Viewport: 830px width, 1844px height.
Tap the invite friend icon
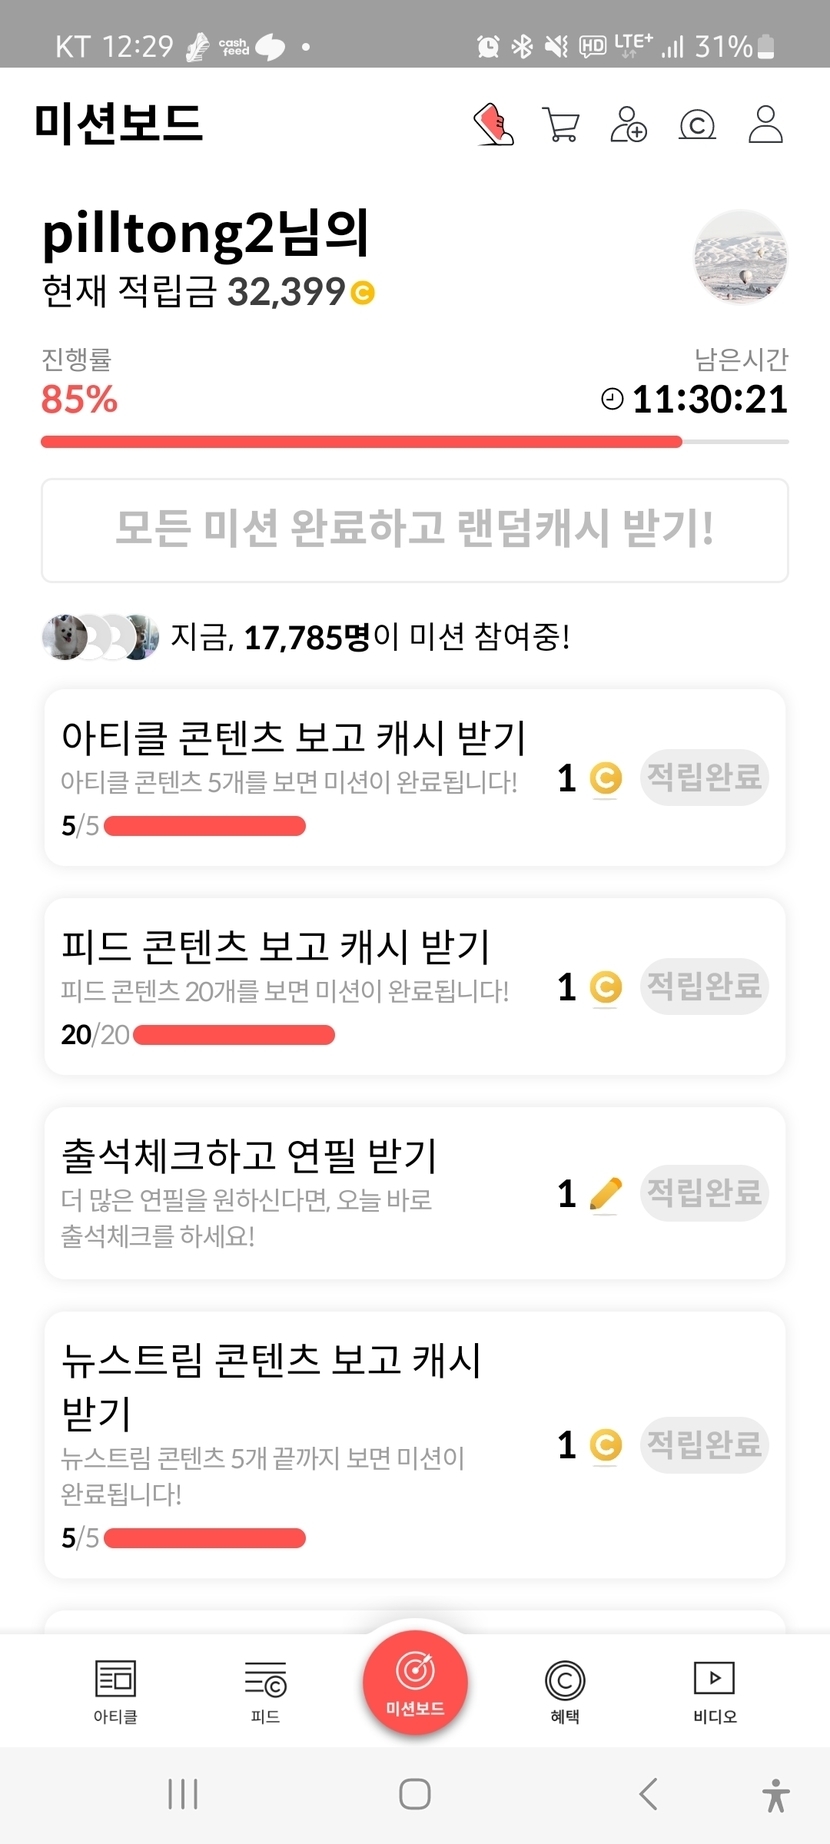628,125
